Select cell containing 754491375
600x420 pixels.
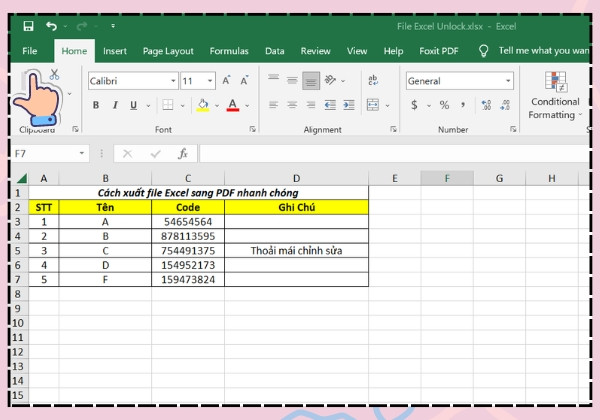(x=188, y=251)
